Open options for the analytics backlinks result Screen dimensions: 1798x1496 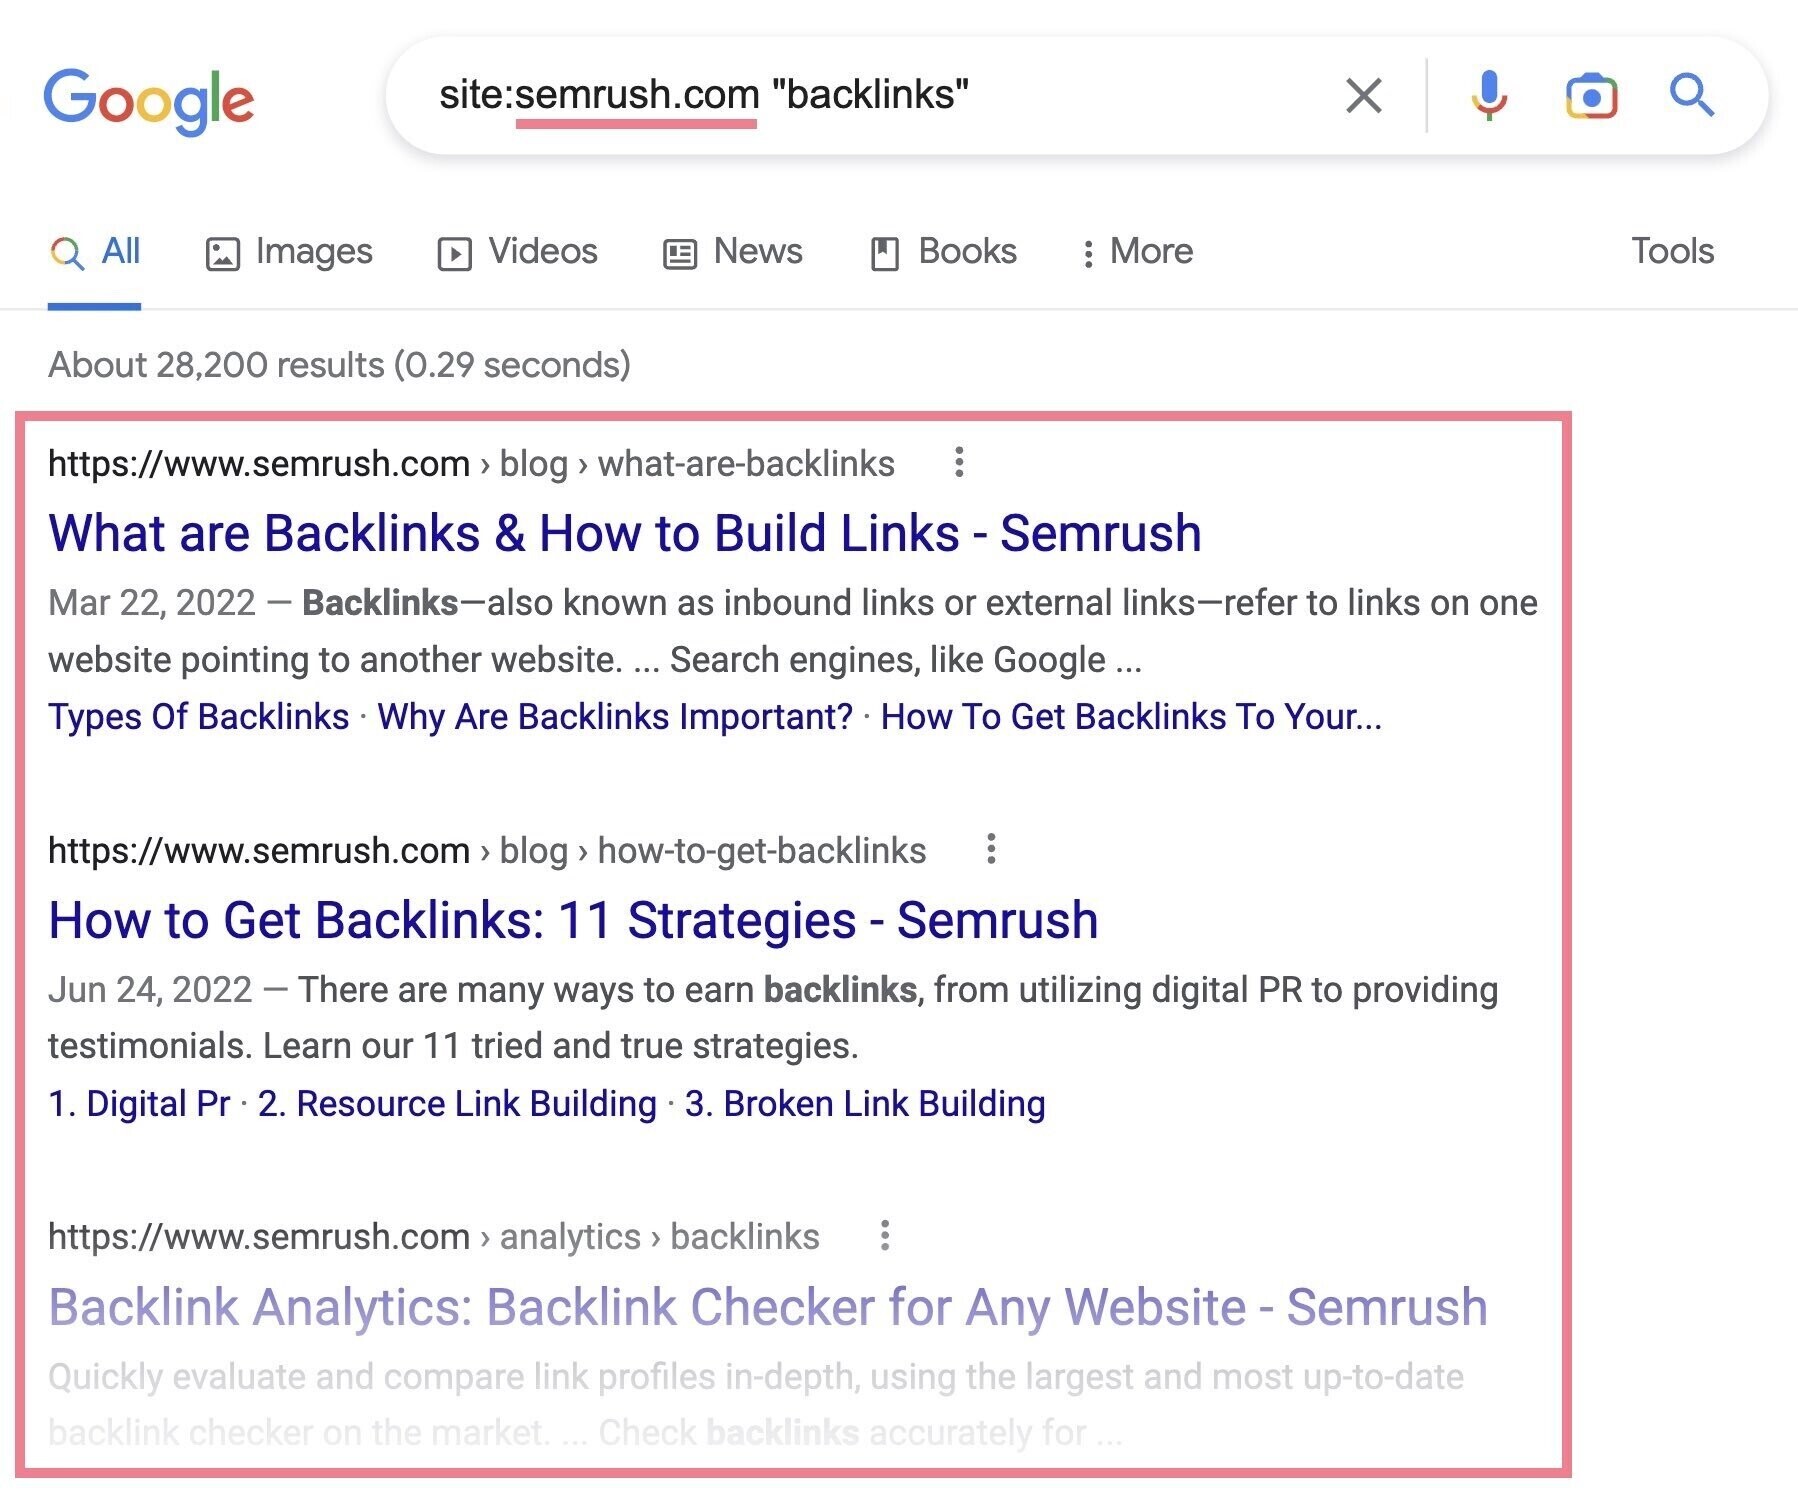[885, 1235]
